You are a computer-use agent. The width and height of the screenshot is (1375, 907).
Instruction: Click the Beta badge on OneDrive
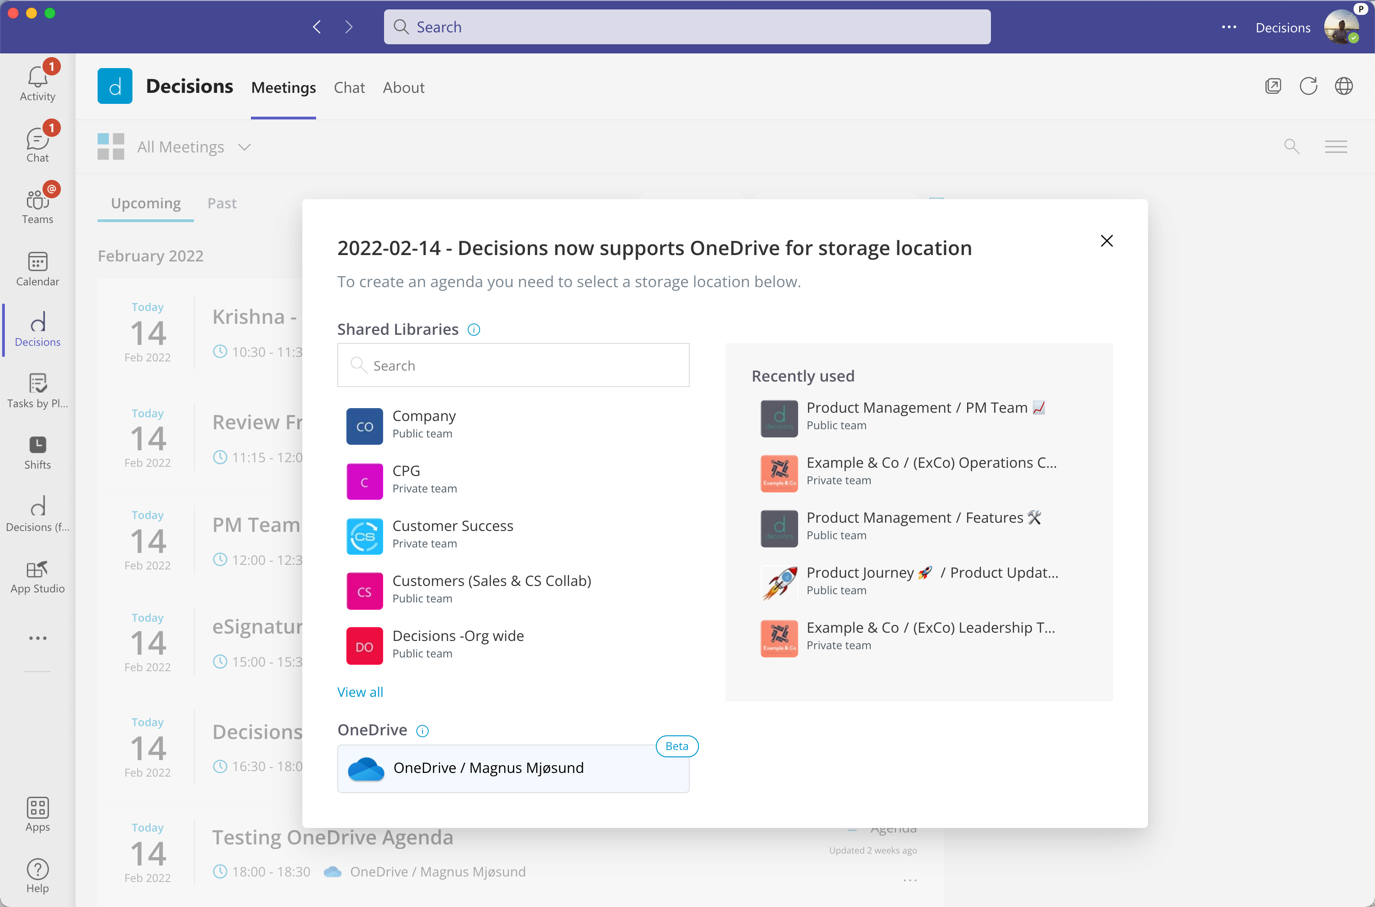[677, 746]
